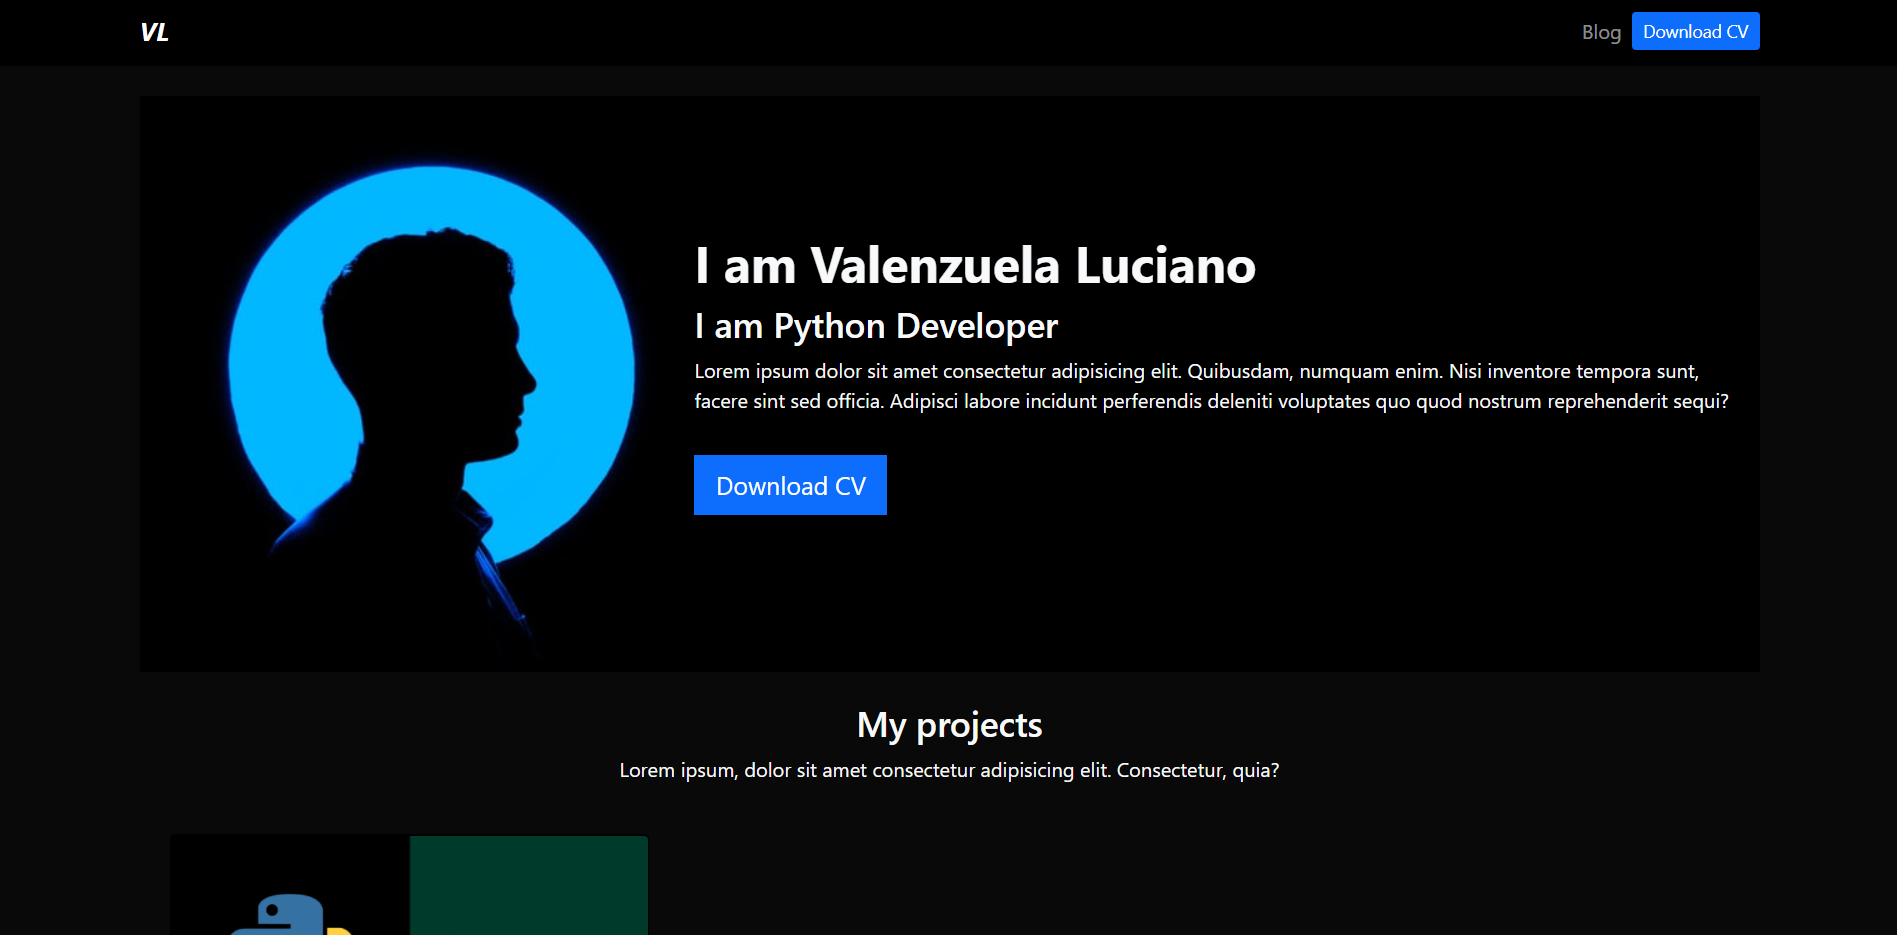1897x935 pixels.
Task: Click the hero section Lorem ipsum paragraph
Action: click(x=1200, y=385)
